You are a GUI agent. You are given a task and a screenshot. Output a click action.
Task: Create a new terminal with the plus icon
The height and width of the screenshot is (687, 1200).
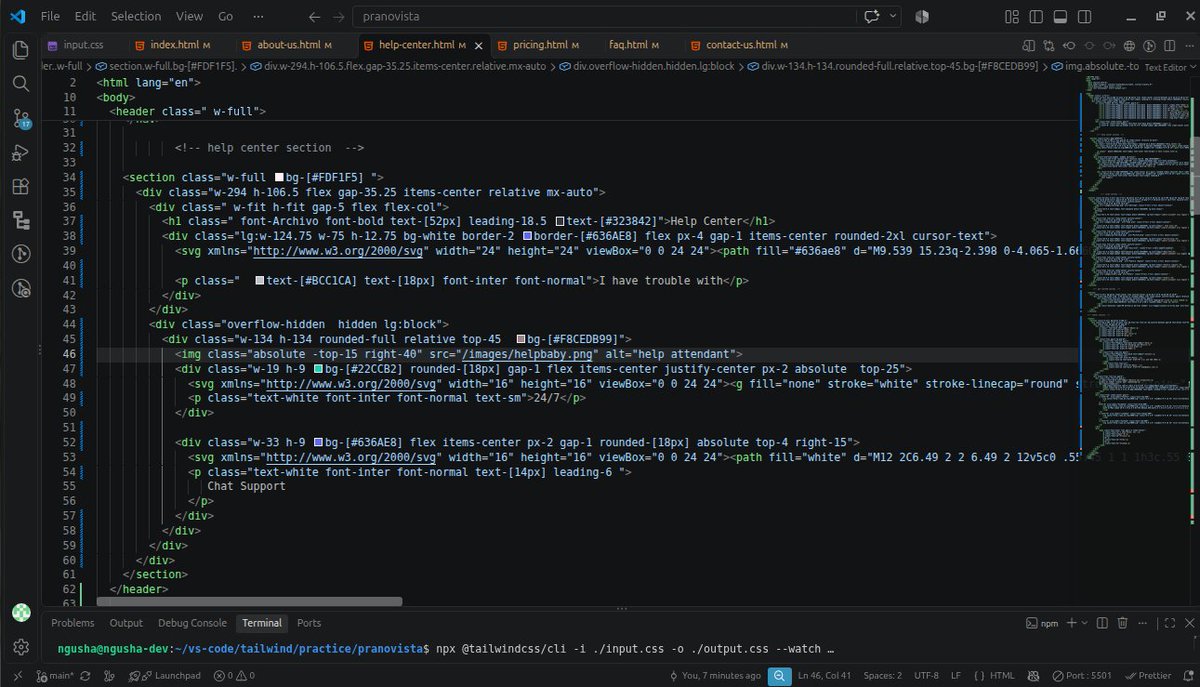click(x=1071, y=623)
